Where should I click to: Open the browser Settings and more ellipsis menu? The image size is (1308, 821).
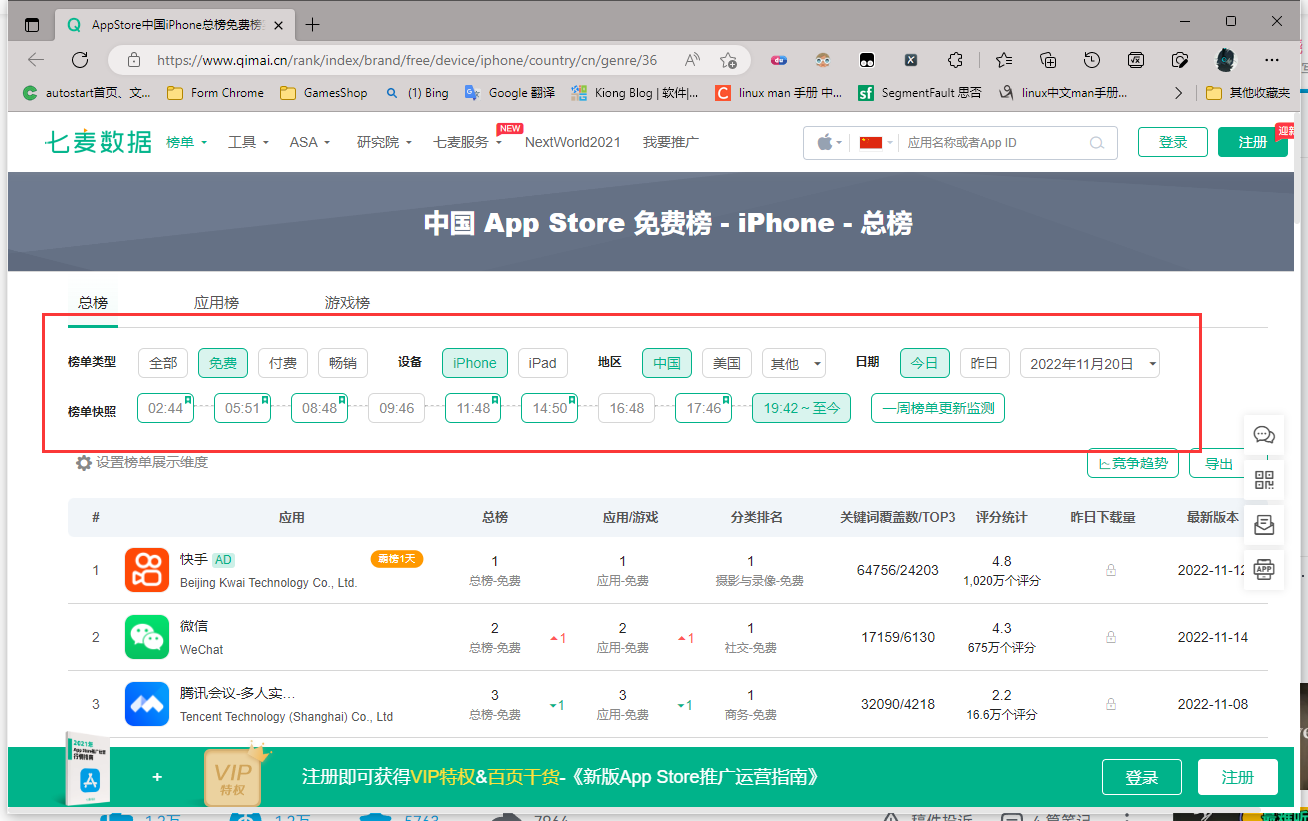click(x=1272, y=59)
